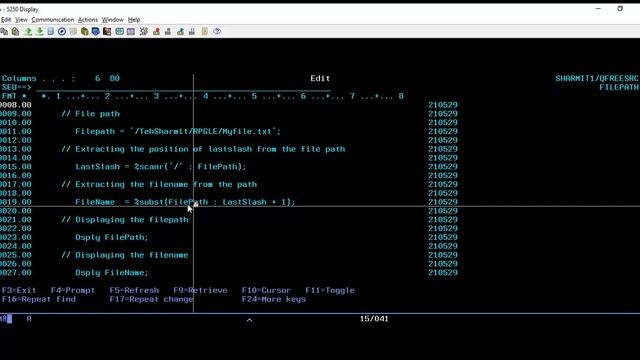This screenshot has width=640, height=360.
Task: Click the blue display screen toolbar icon
Action: pyautogui.click(x=50, y=31)
